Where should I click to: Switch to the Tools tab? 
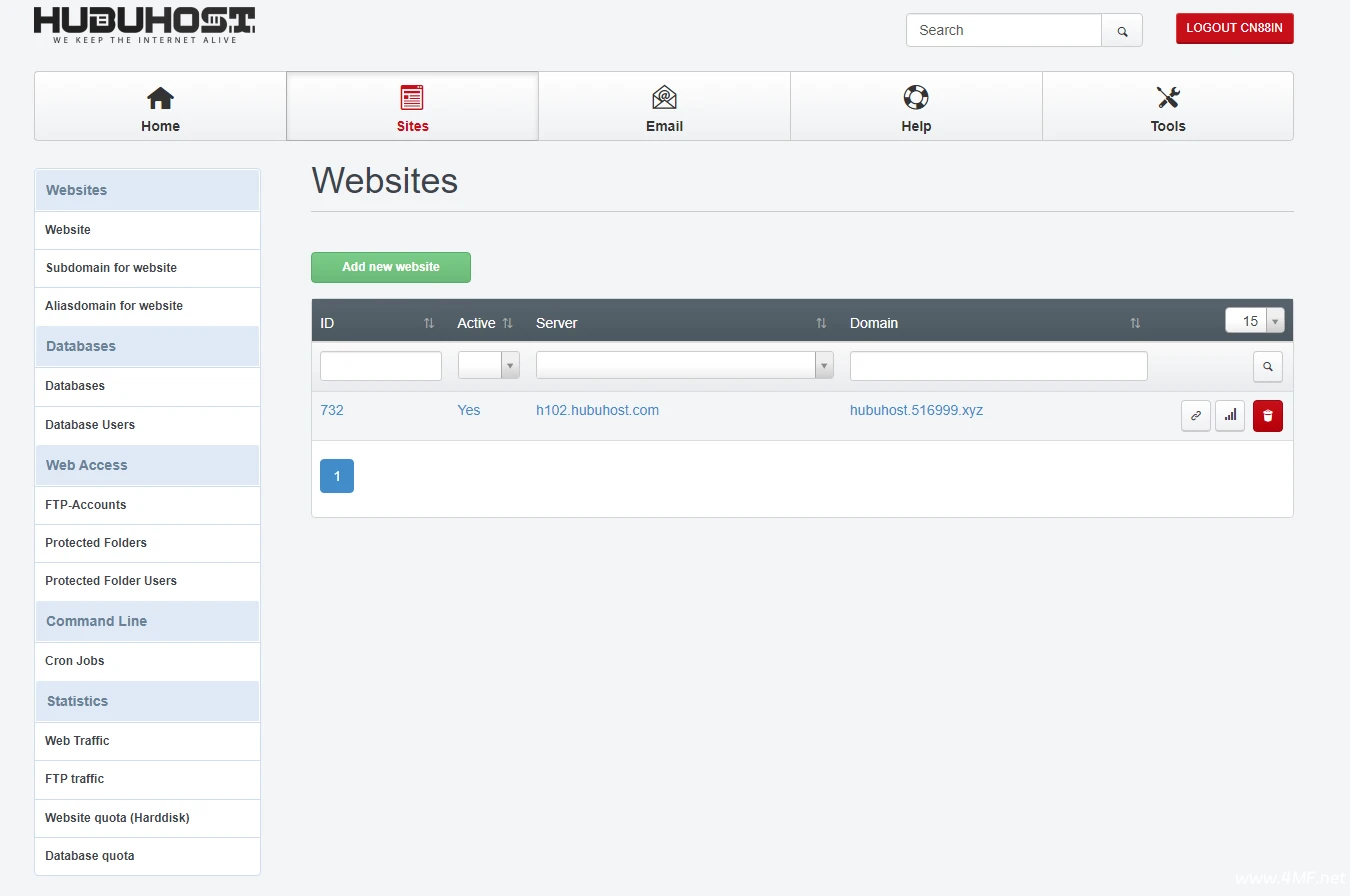pos(1167,106)
